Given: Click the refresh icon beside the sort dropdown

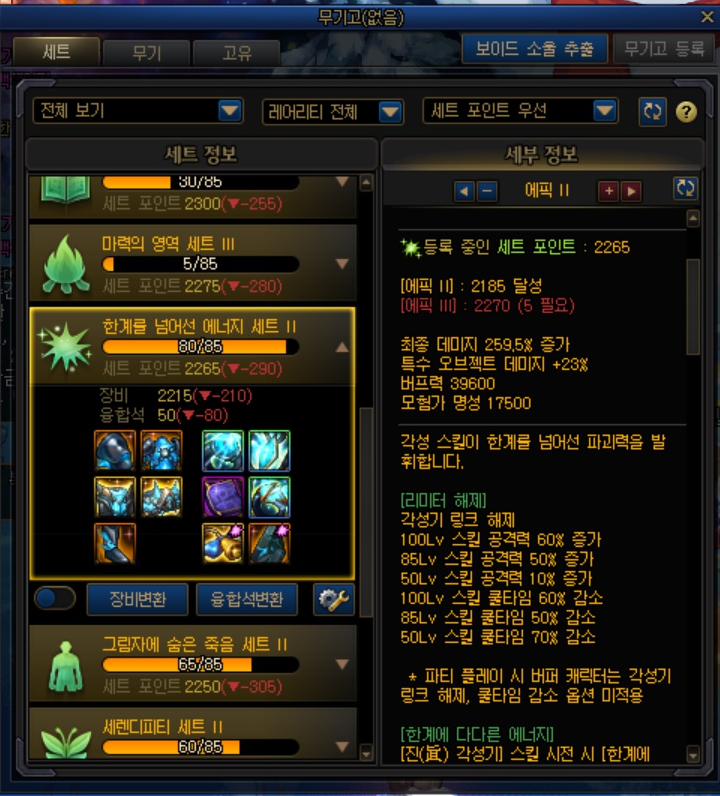Looking at the screenshot, I should (652, 112).
